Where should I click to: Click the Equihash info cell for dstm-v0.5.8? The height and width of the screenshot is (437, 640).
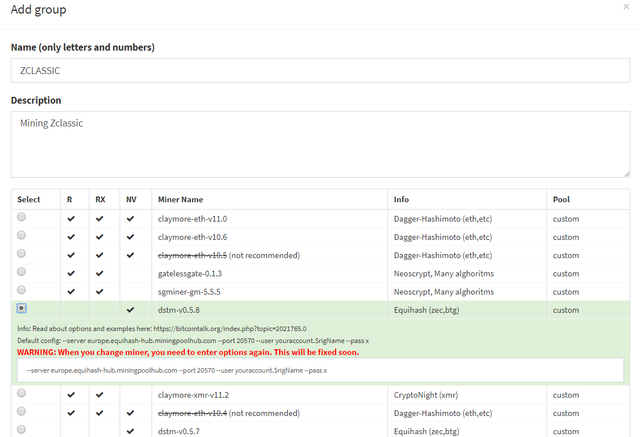click(427, 310)
